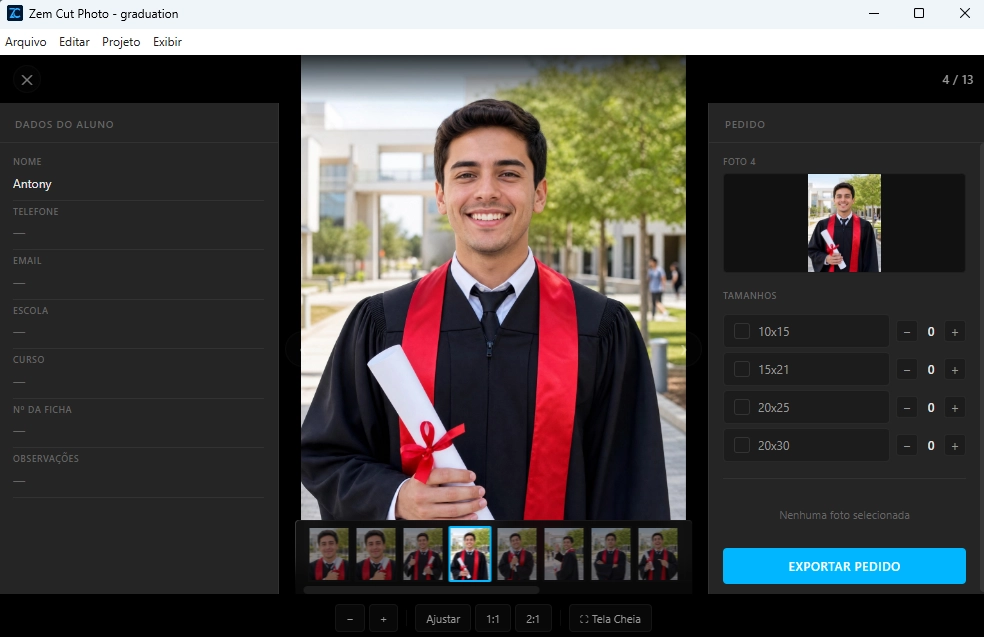Viewport: 984px width, 637px height.
Task: Select the fifth thumbnail in the filmstrip
Action: (517, 554)
